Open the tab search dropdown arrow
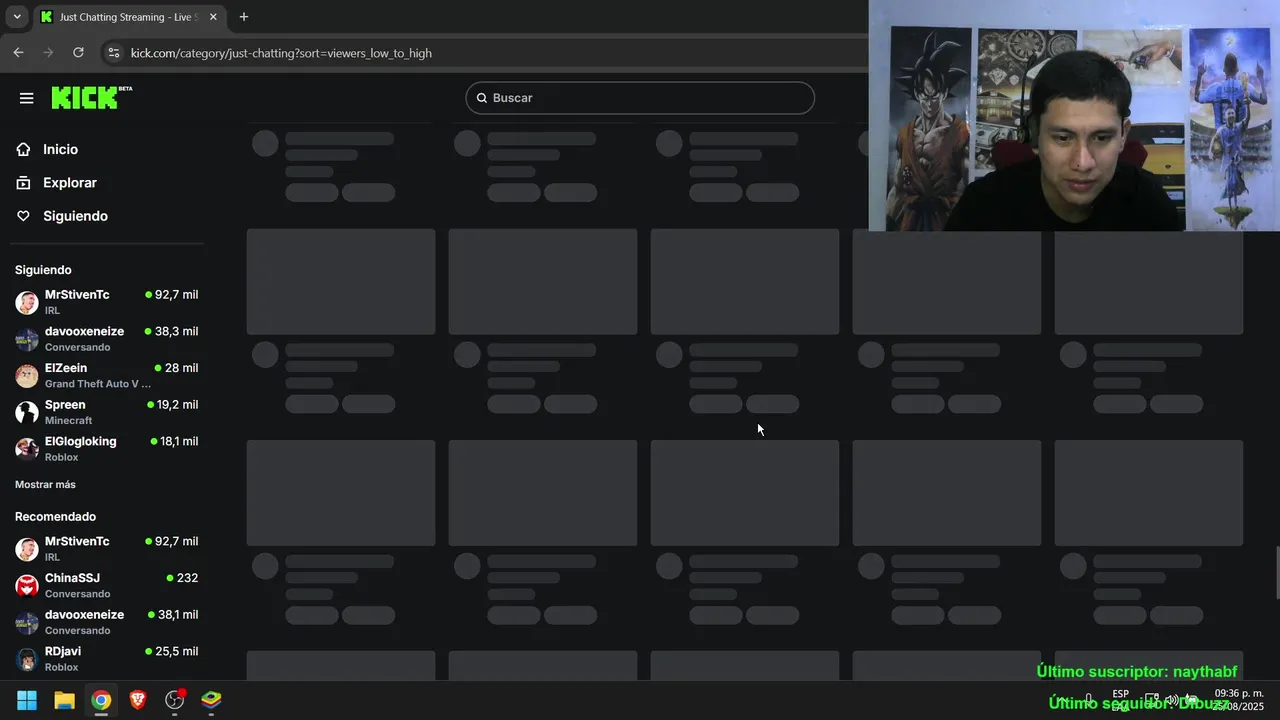 tap(17, 17)
